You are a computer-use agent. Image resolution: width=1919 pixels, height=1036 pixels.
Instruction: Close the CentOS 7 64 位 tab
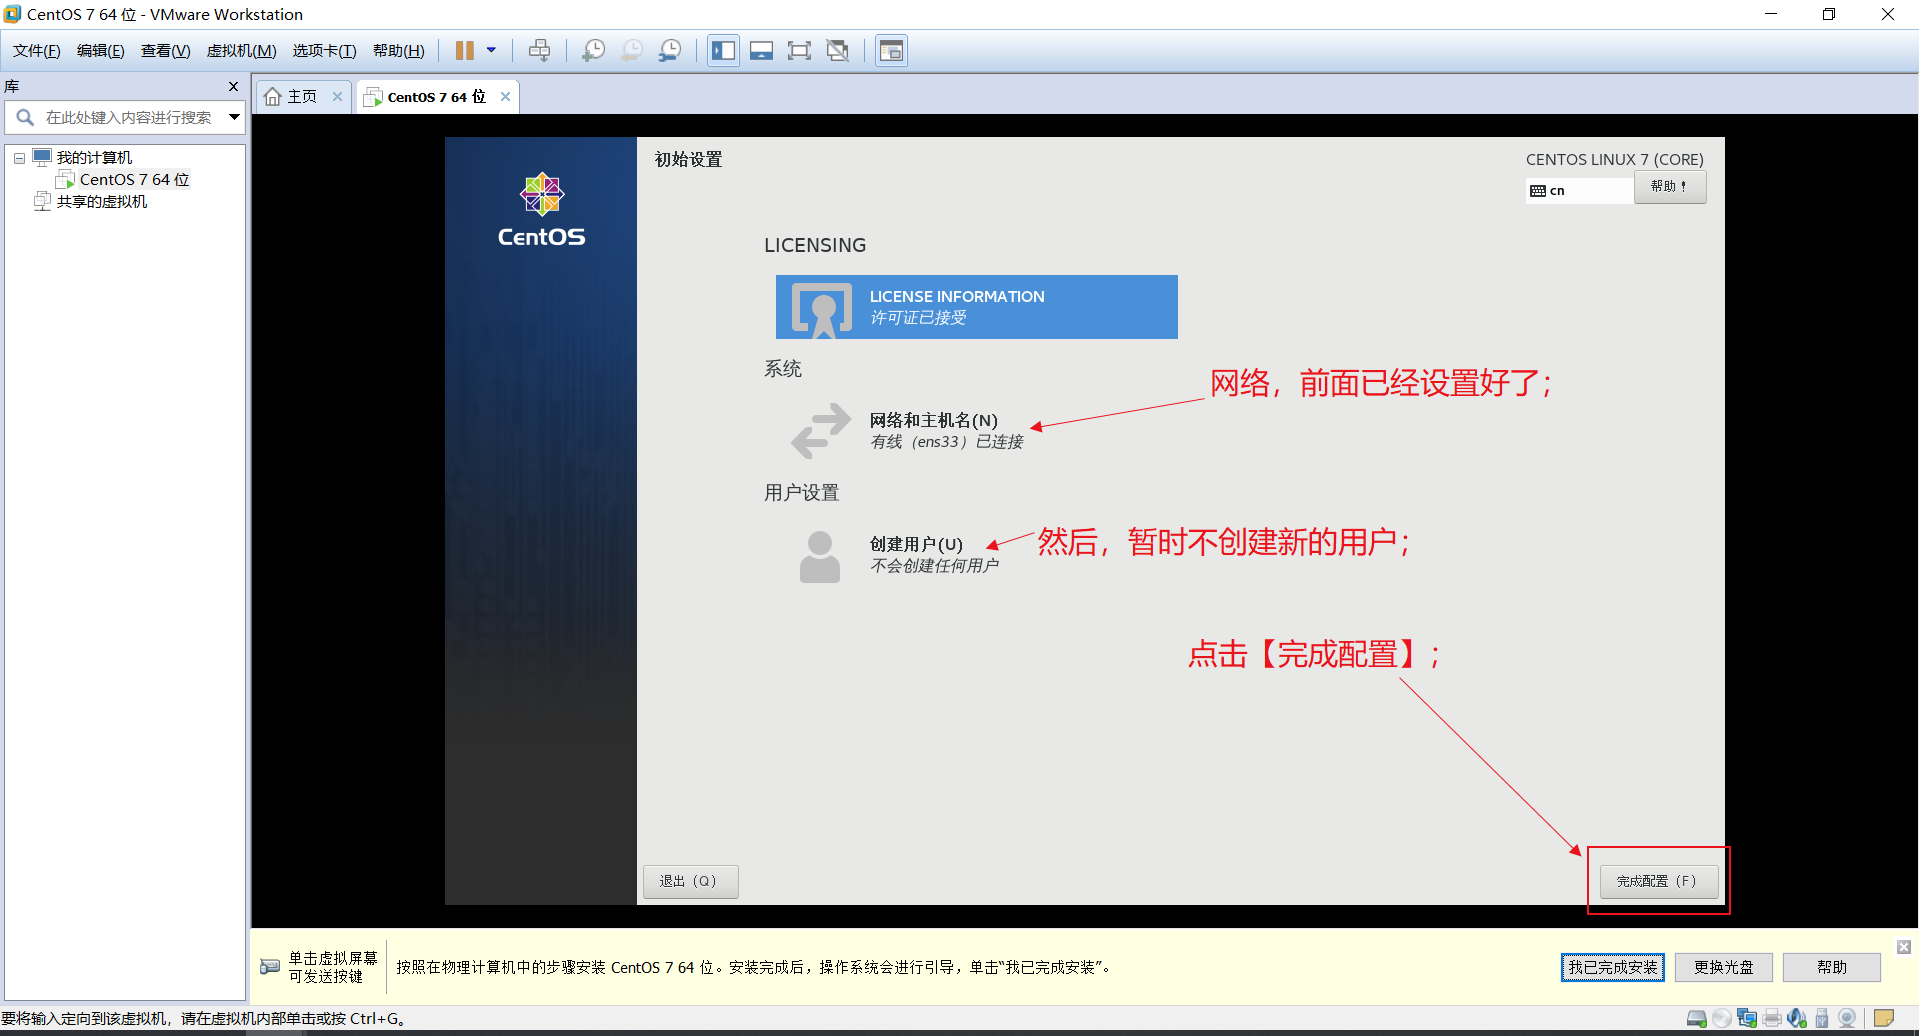coord(506,97)
